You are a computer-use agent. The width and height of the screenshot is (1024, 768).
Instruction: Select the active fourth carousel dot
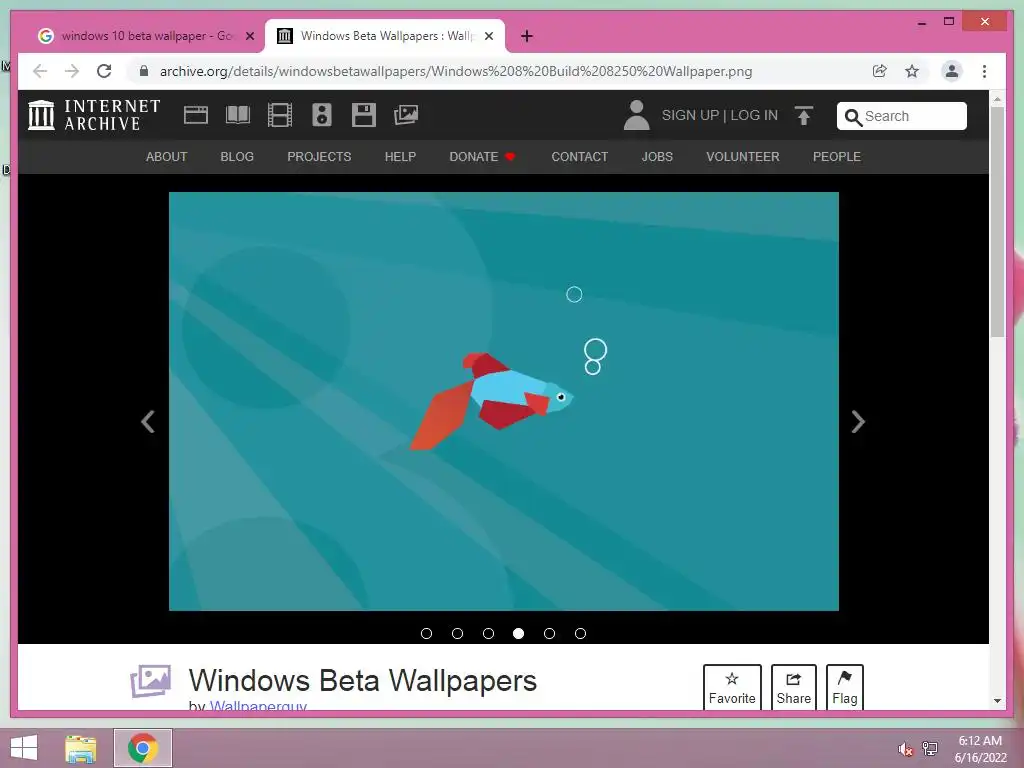[x=519, y=633]
